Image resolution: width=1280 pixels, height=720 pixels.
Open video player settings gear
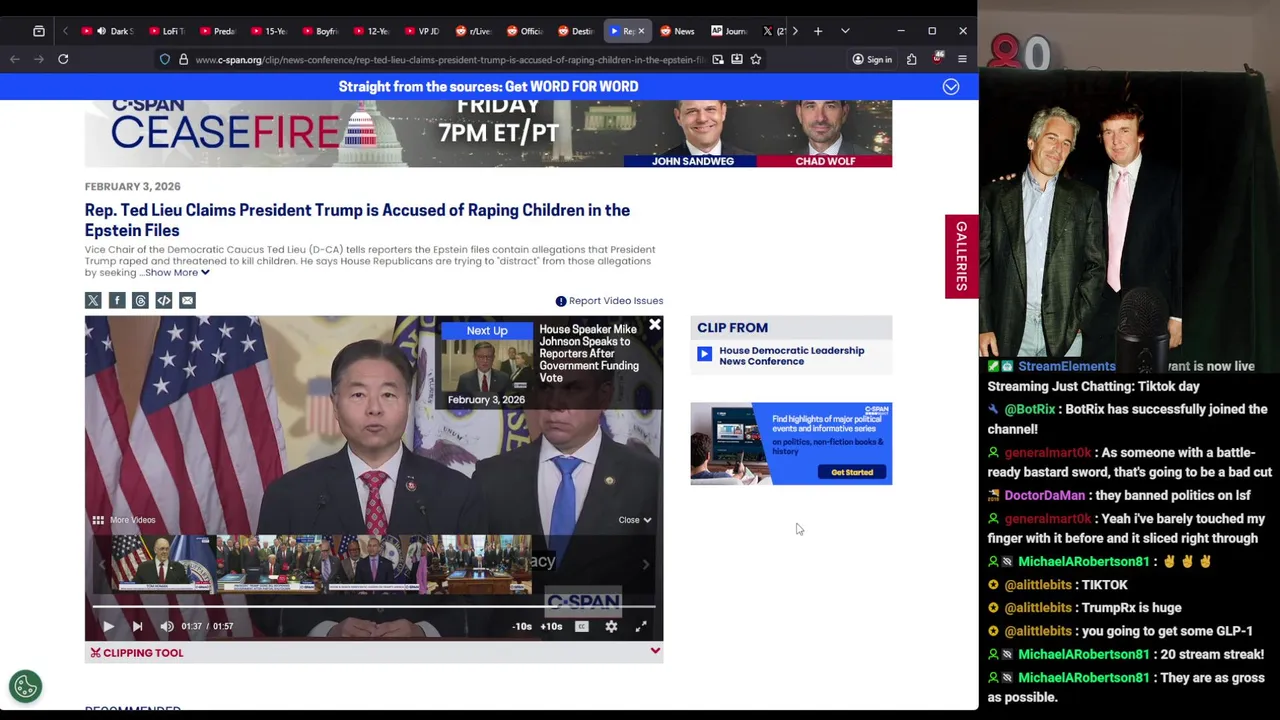611,626
